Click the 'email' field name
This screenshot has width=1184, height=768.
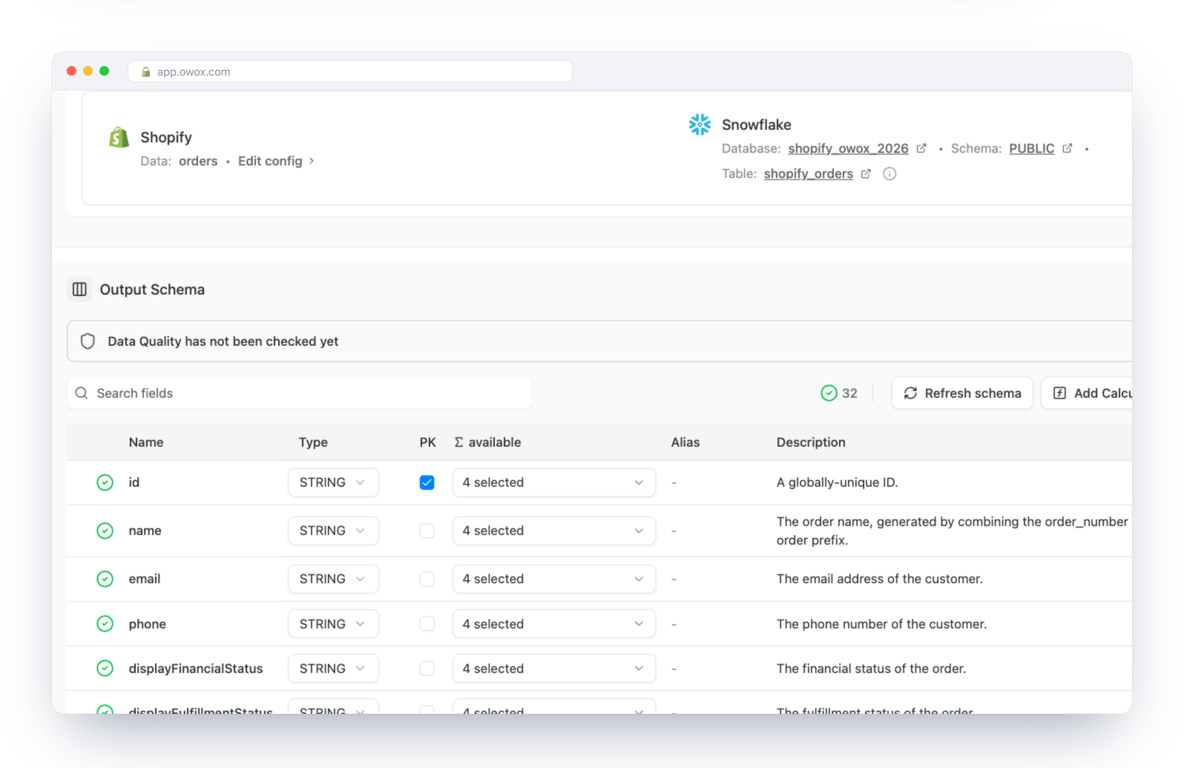point(144,579)
